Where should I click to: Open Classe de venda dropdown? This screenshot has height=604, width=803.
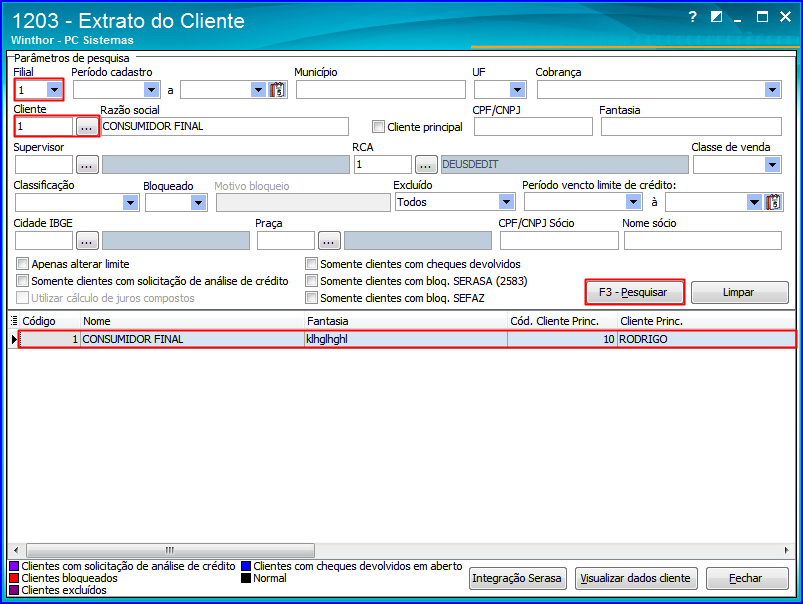coord(773,164)
